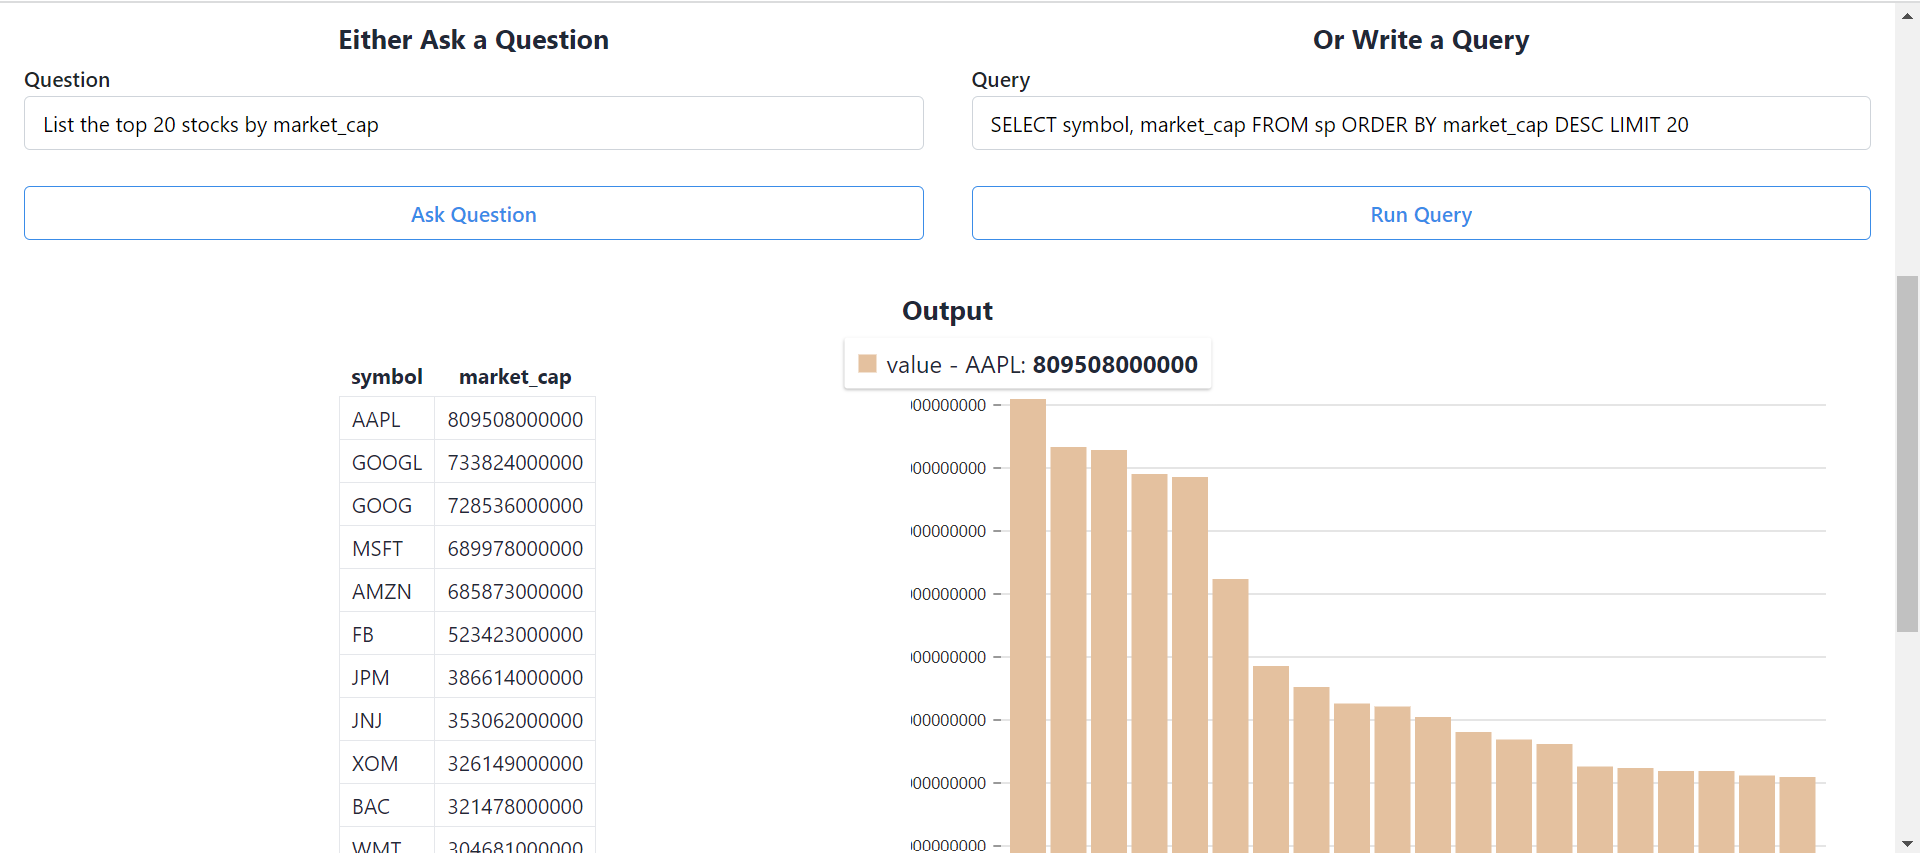The height and width of the screenshot is (853, 1920).
Task: Click market cap value 386614000000
Action: coord(515,677)
